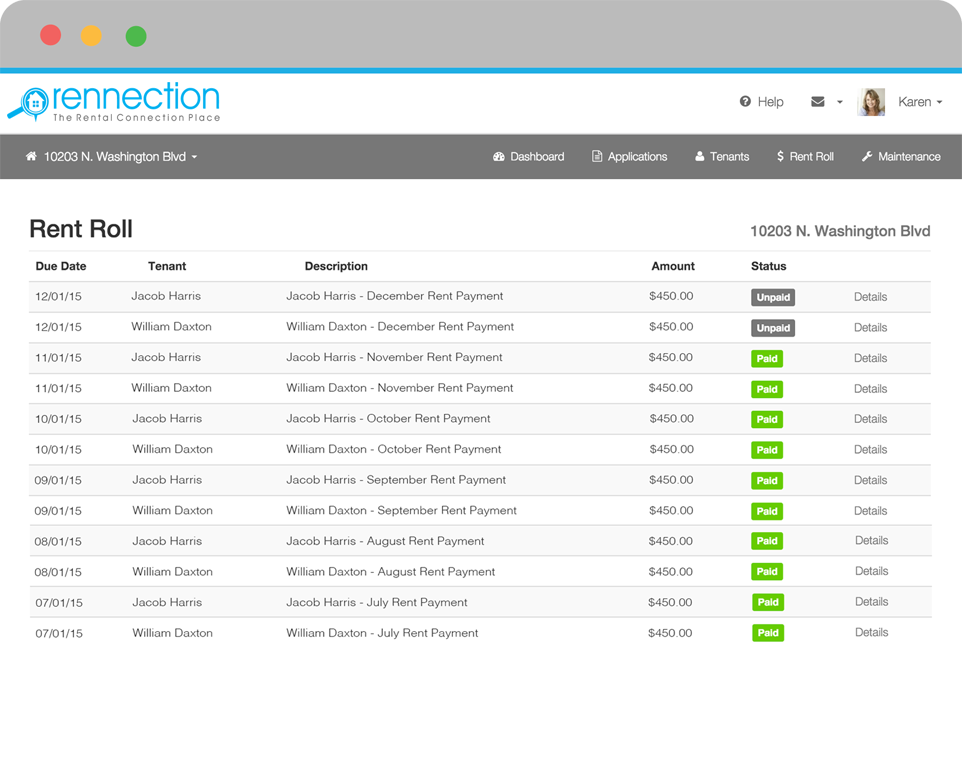Click the Rent Roll dollar sign icon
The width and height of the screenshot is (962, 770).
coord(780,157)
